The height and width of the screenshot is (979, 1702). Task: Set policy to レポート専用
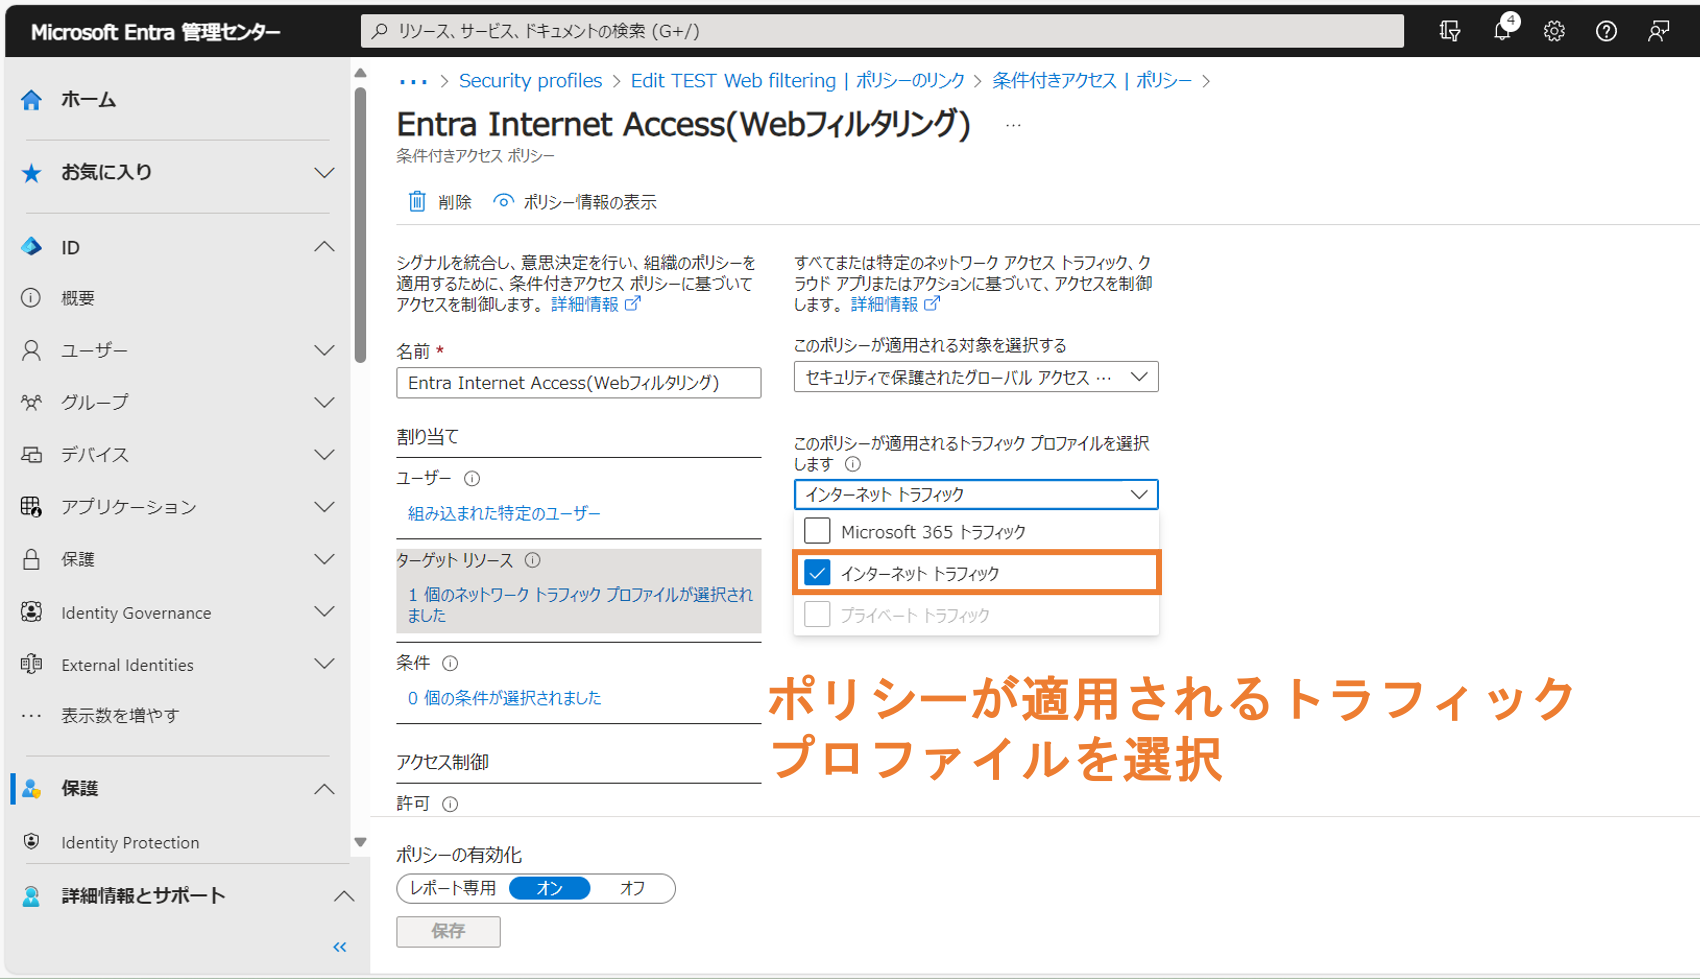point(453,888)
